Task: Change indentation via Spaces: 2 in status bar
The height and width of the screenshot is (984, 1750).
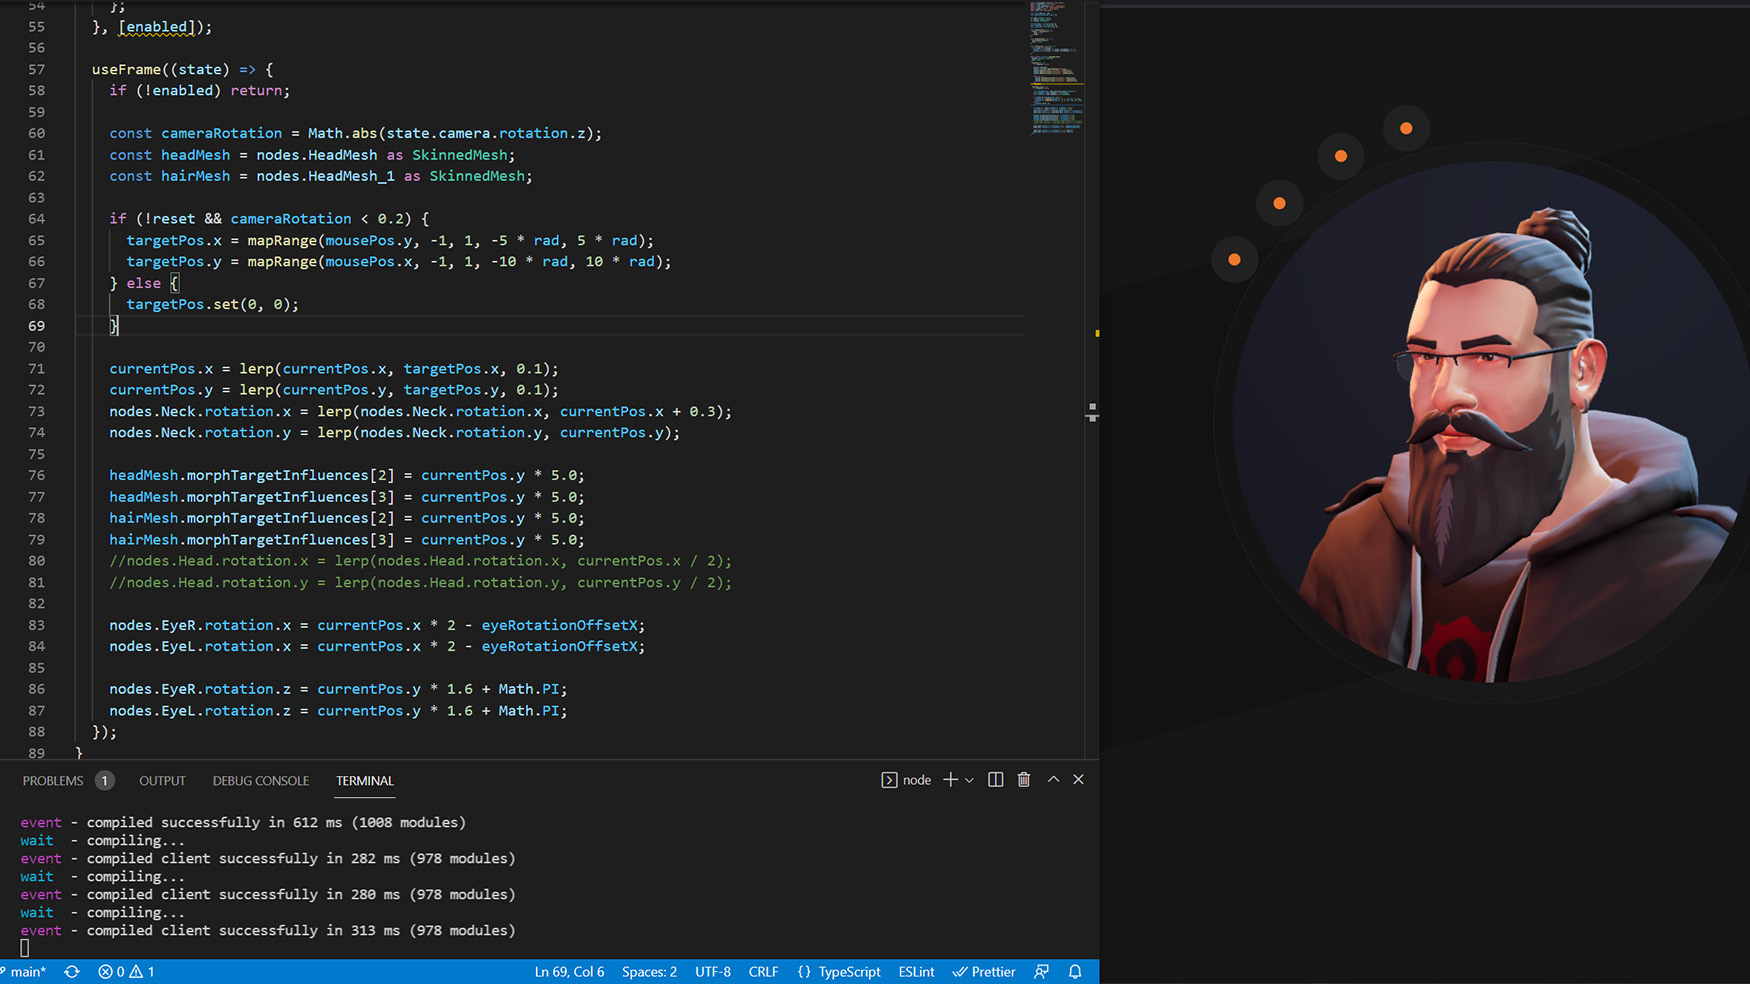Action: [649, 971]
